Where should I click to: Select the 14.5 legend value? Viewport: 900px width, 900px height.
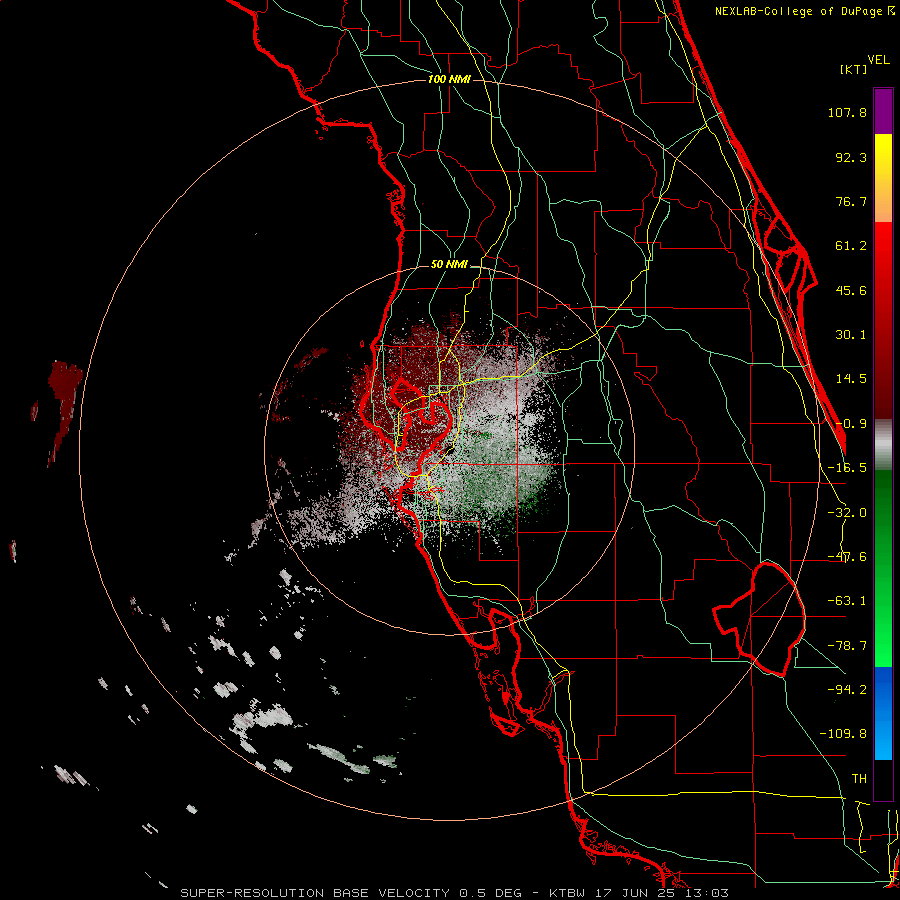pos(851,379)
